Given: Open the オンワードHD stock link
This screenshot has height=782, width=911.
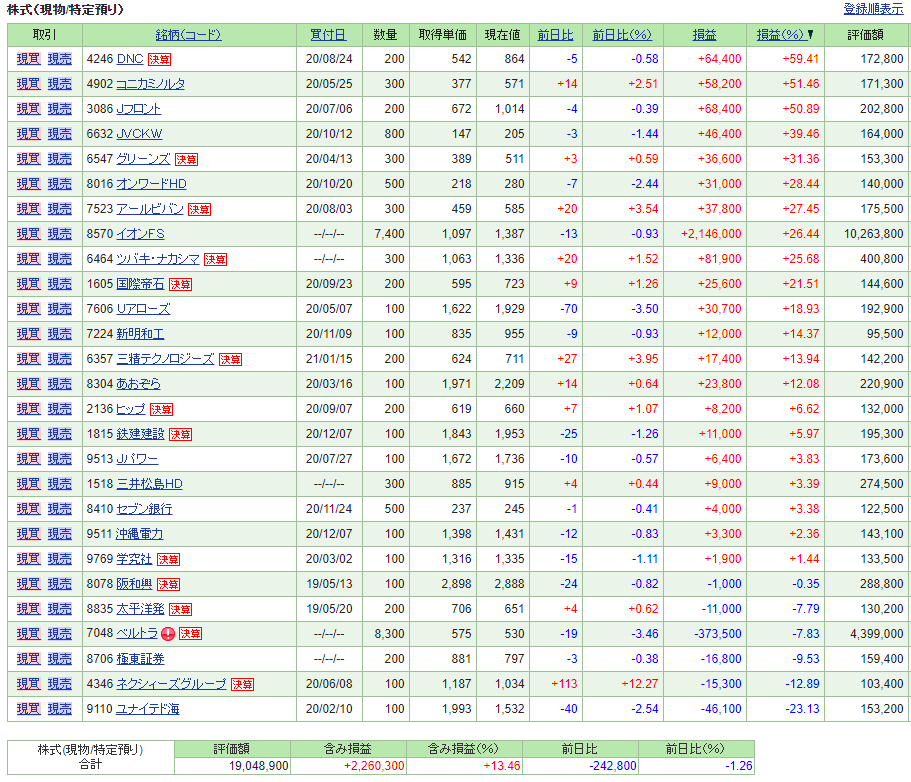Looking at the screenshot, I should [x=152, y=184].
